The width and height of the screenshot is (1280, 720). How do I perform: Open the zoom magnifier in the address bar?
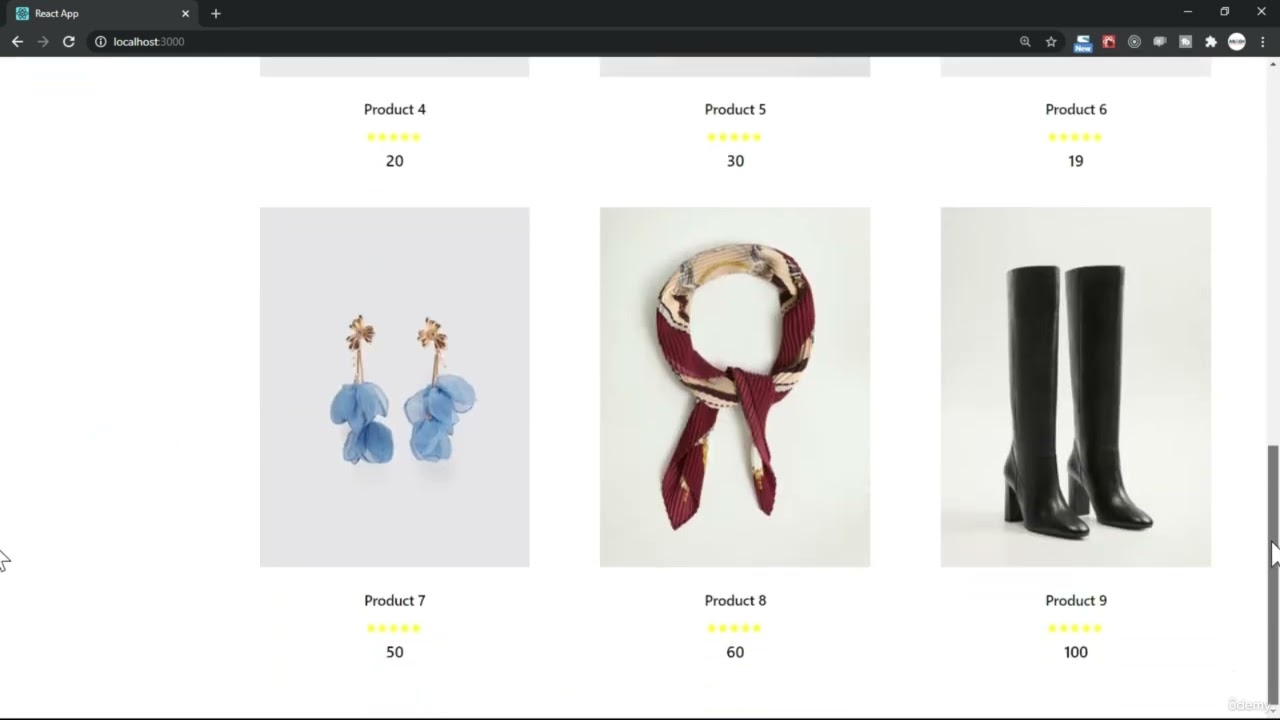click(x=1025, y=41)
